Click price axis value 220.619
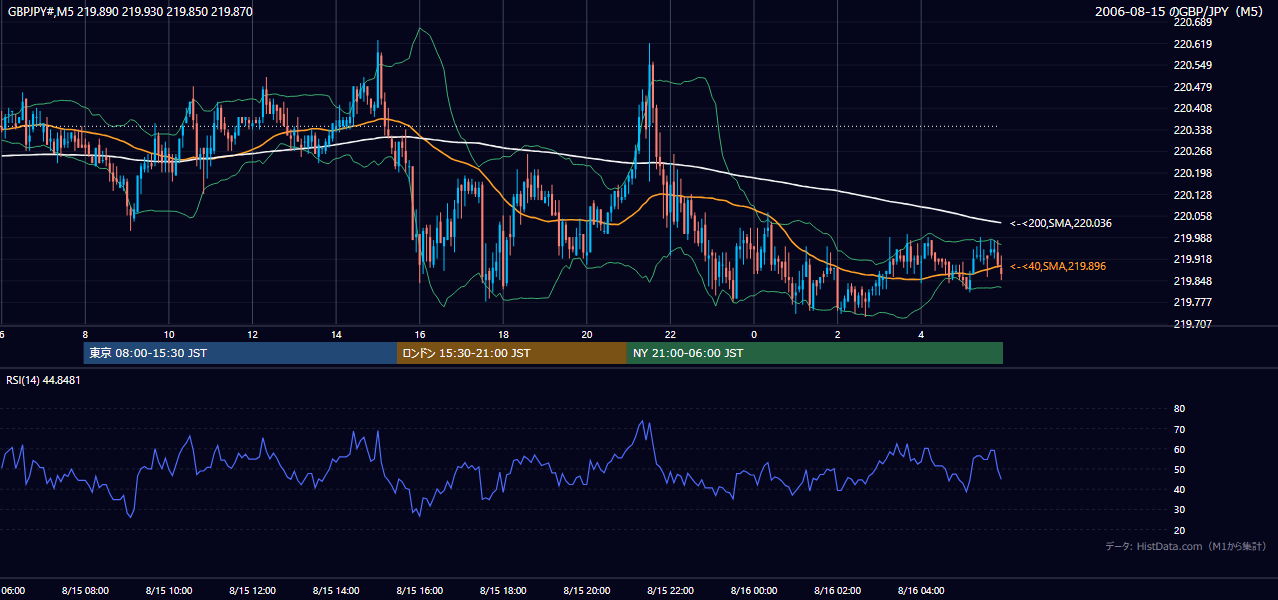The width and height of the screenshot is (1278, 600). (x=1192, y=44)
